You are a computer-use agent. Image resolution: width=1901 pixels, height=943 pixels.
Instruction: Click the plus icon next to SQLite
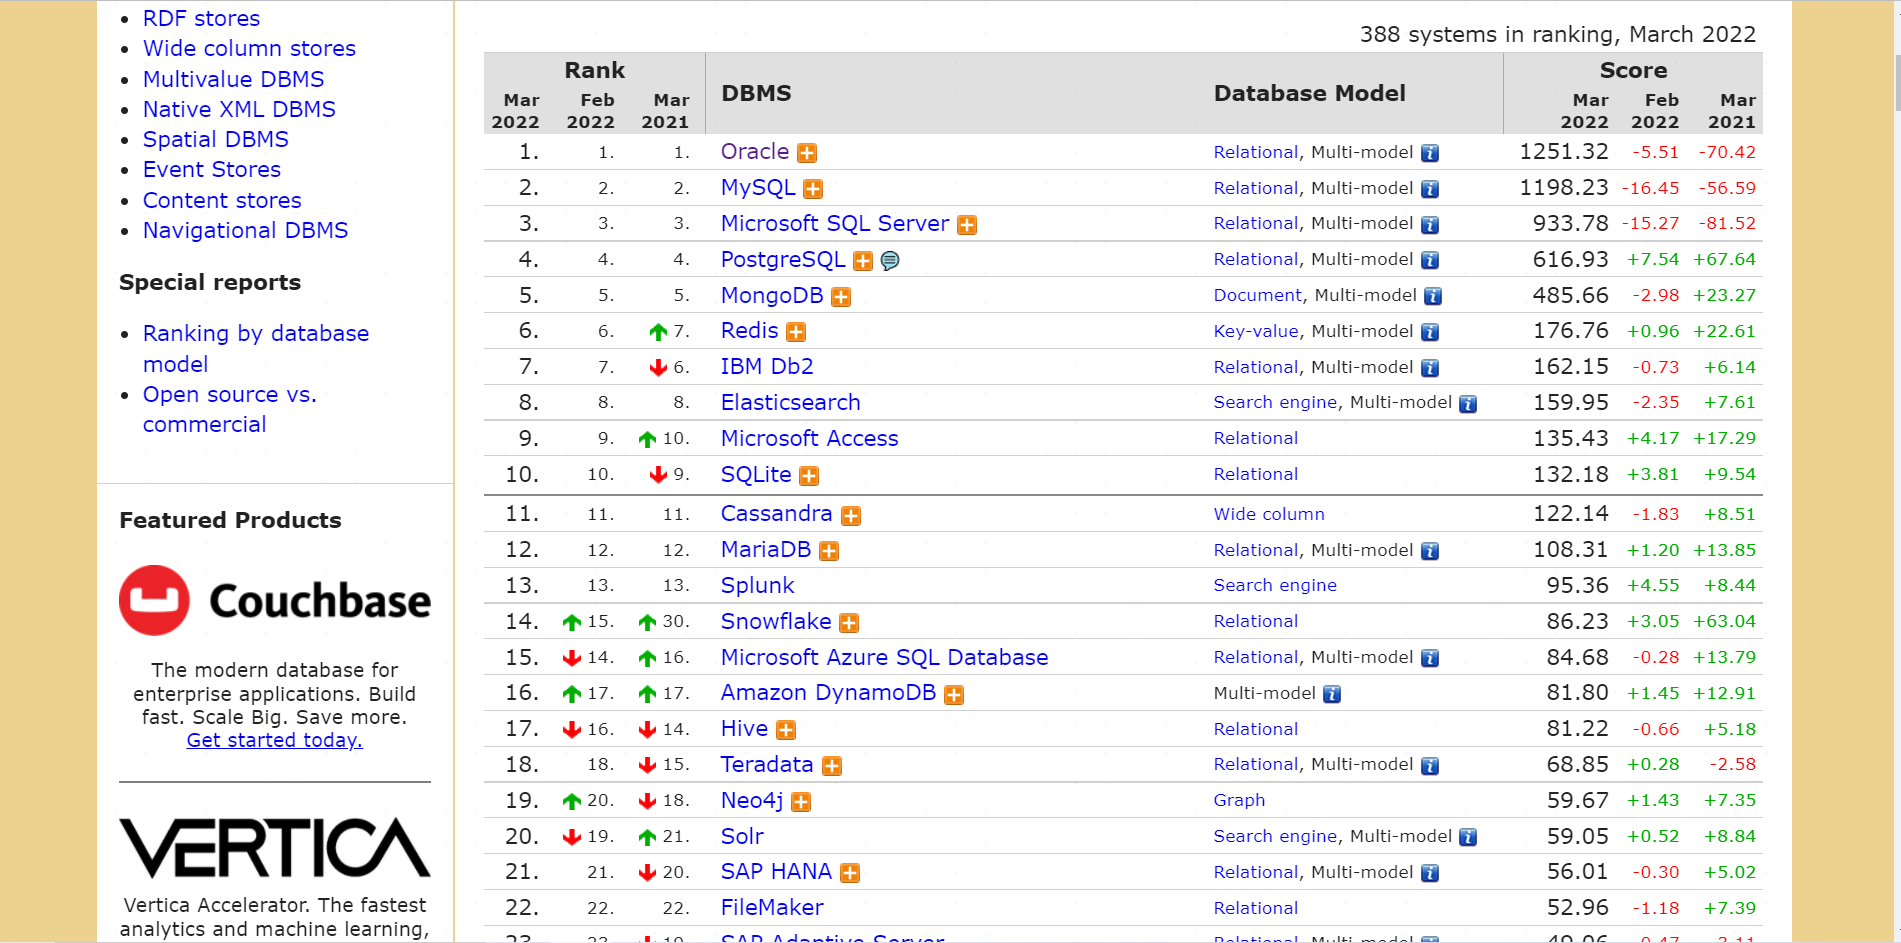tap(809, 476)
